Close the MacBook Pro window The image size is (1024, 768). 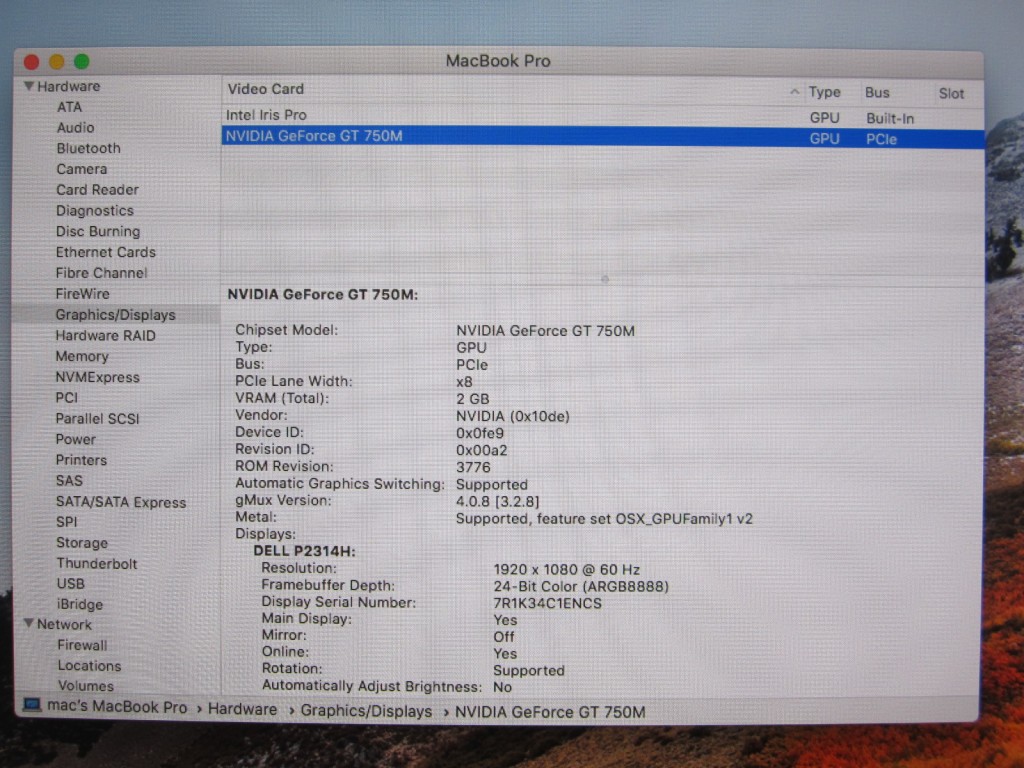[31, 62]
